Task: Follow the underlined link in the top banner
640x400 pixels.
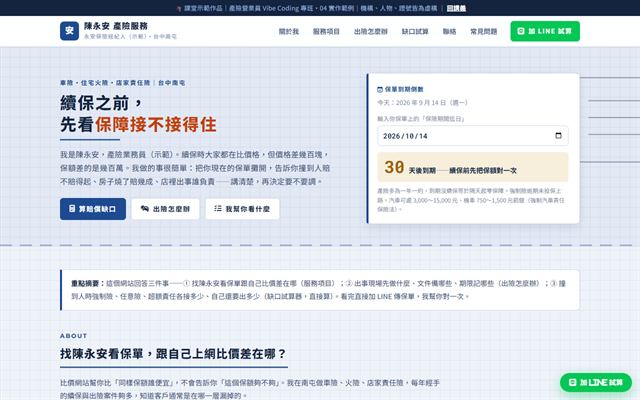Action: (x=456, y=8)
